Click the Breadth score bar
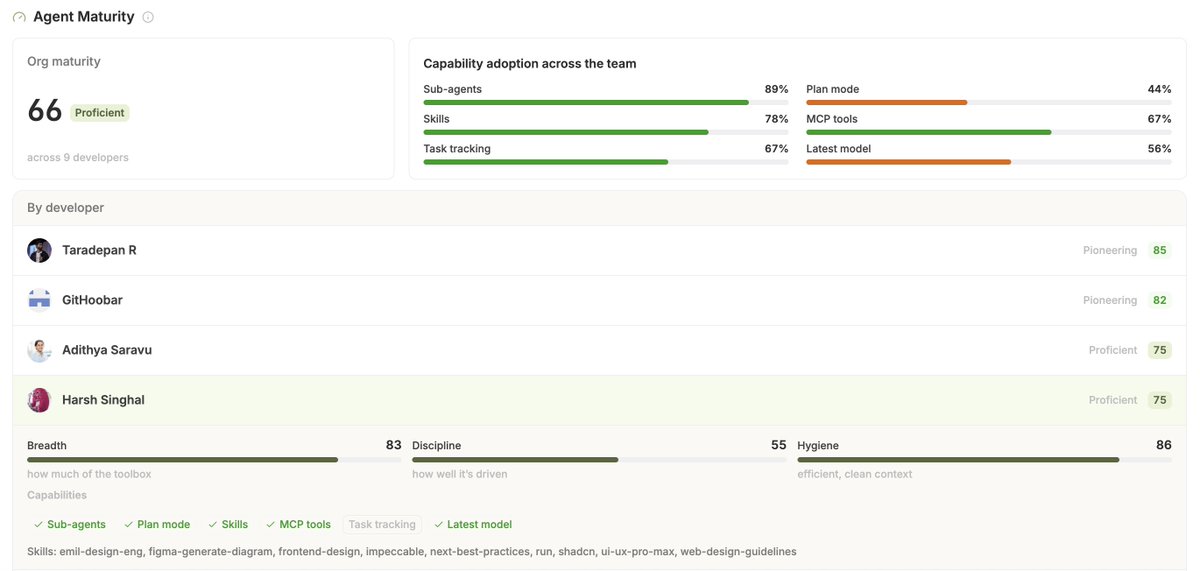 pos(214,460)
